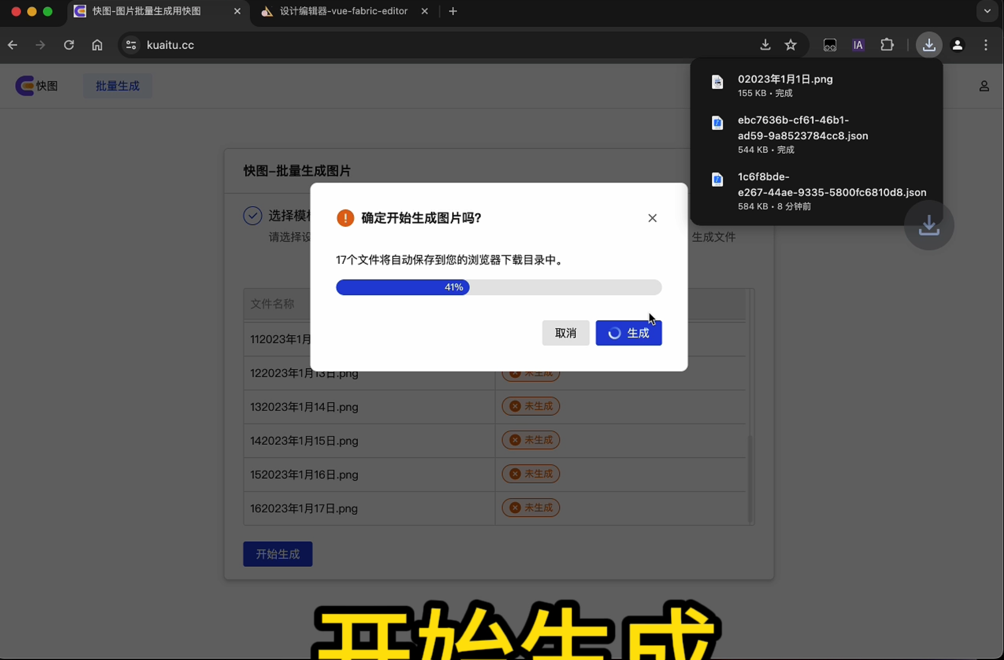Open the browser Downloads tray icon
The height and width of the screenshot is (660, 1004).
pyautogui.click(x=929, y=44)
